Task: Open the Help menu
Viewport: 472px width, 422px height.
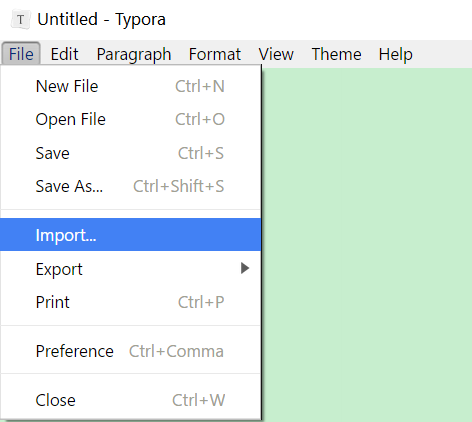Action: (x=395, y=54)
